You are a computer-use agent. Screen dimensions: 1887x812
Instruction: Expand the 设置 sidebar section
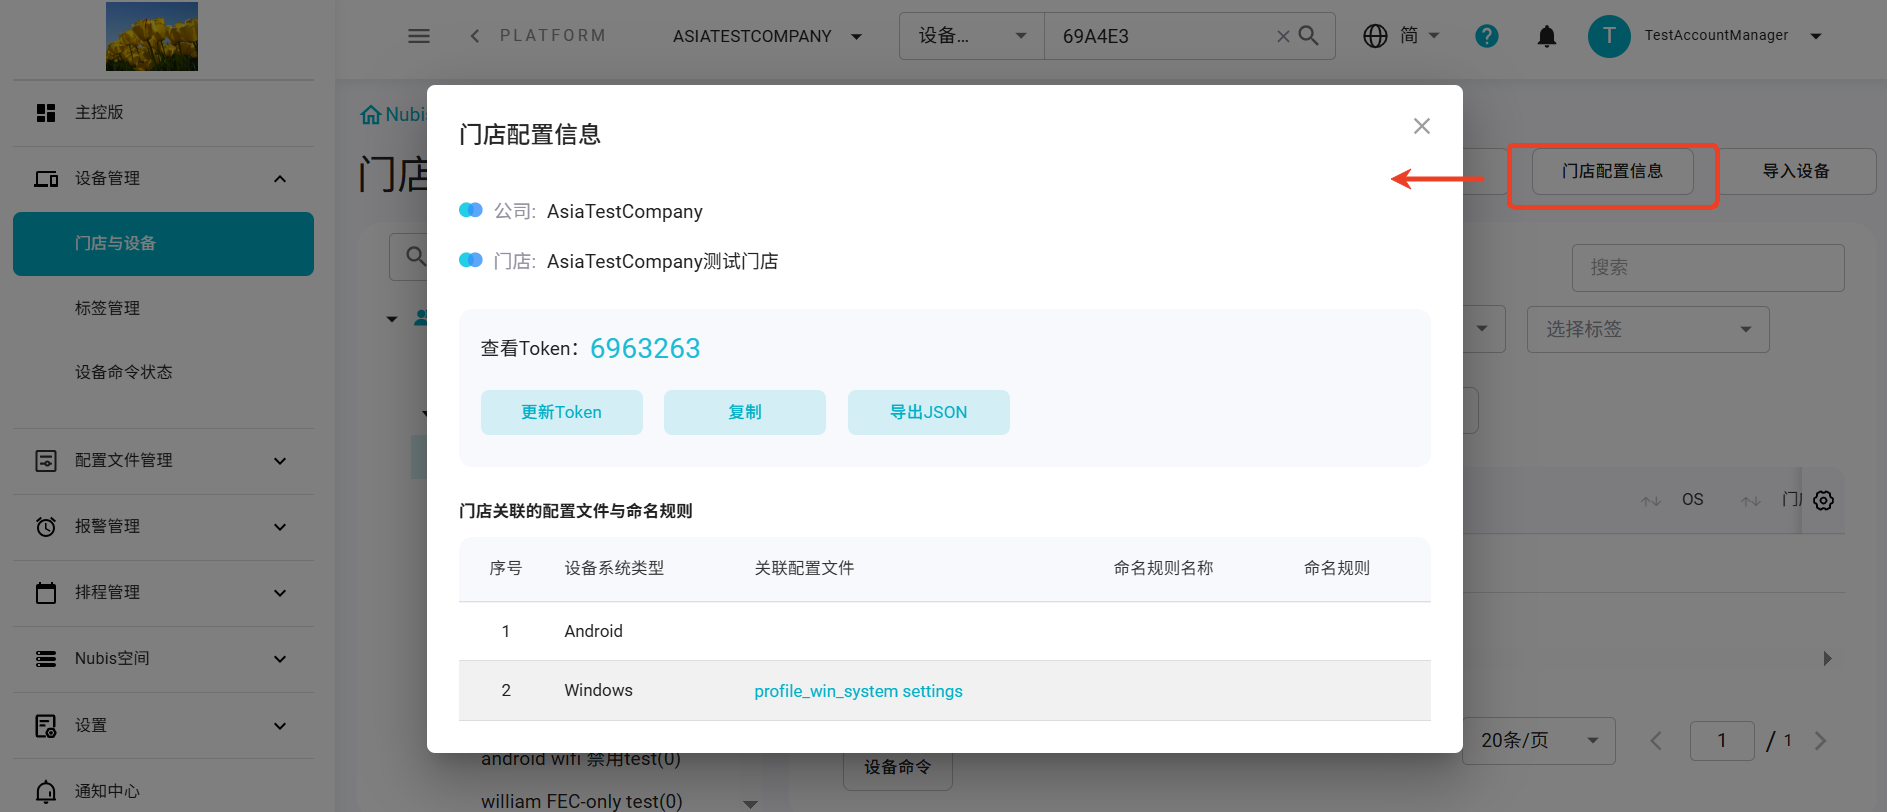280,726
